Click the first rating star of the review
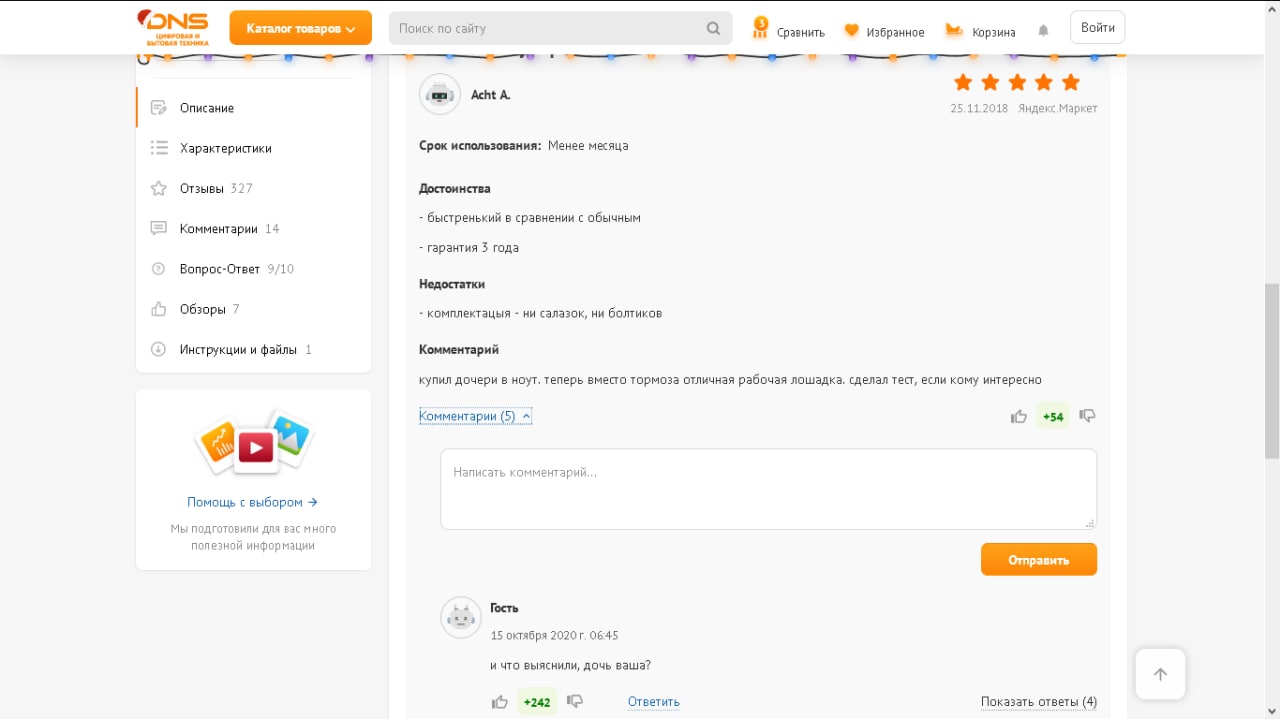1280x719 pixels. coord(963,82)
